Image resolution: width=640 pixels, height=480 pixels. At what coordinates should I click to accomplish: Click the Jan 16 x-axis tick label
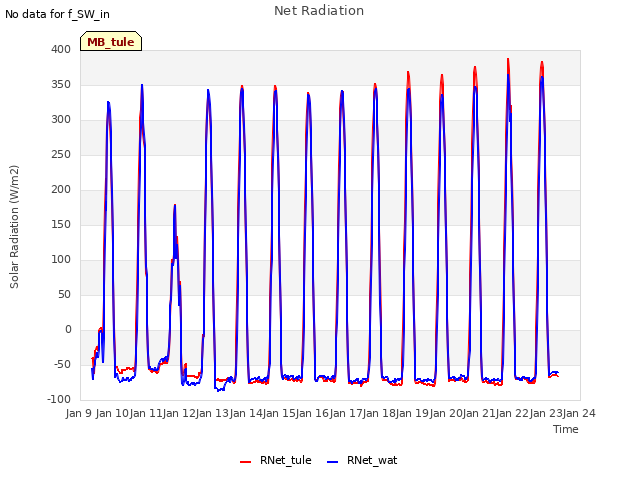pos(313,413)
